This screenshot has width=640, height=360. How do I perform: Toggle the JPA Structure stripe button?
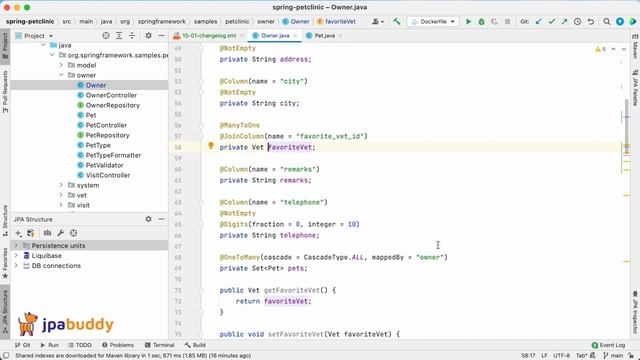pos(5,312)
